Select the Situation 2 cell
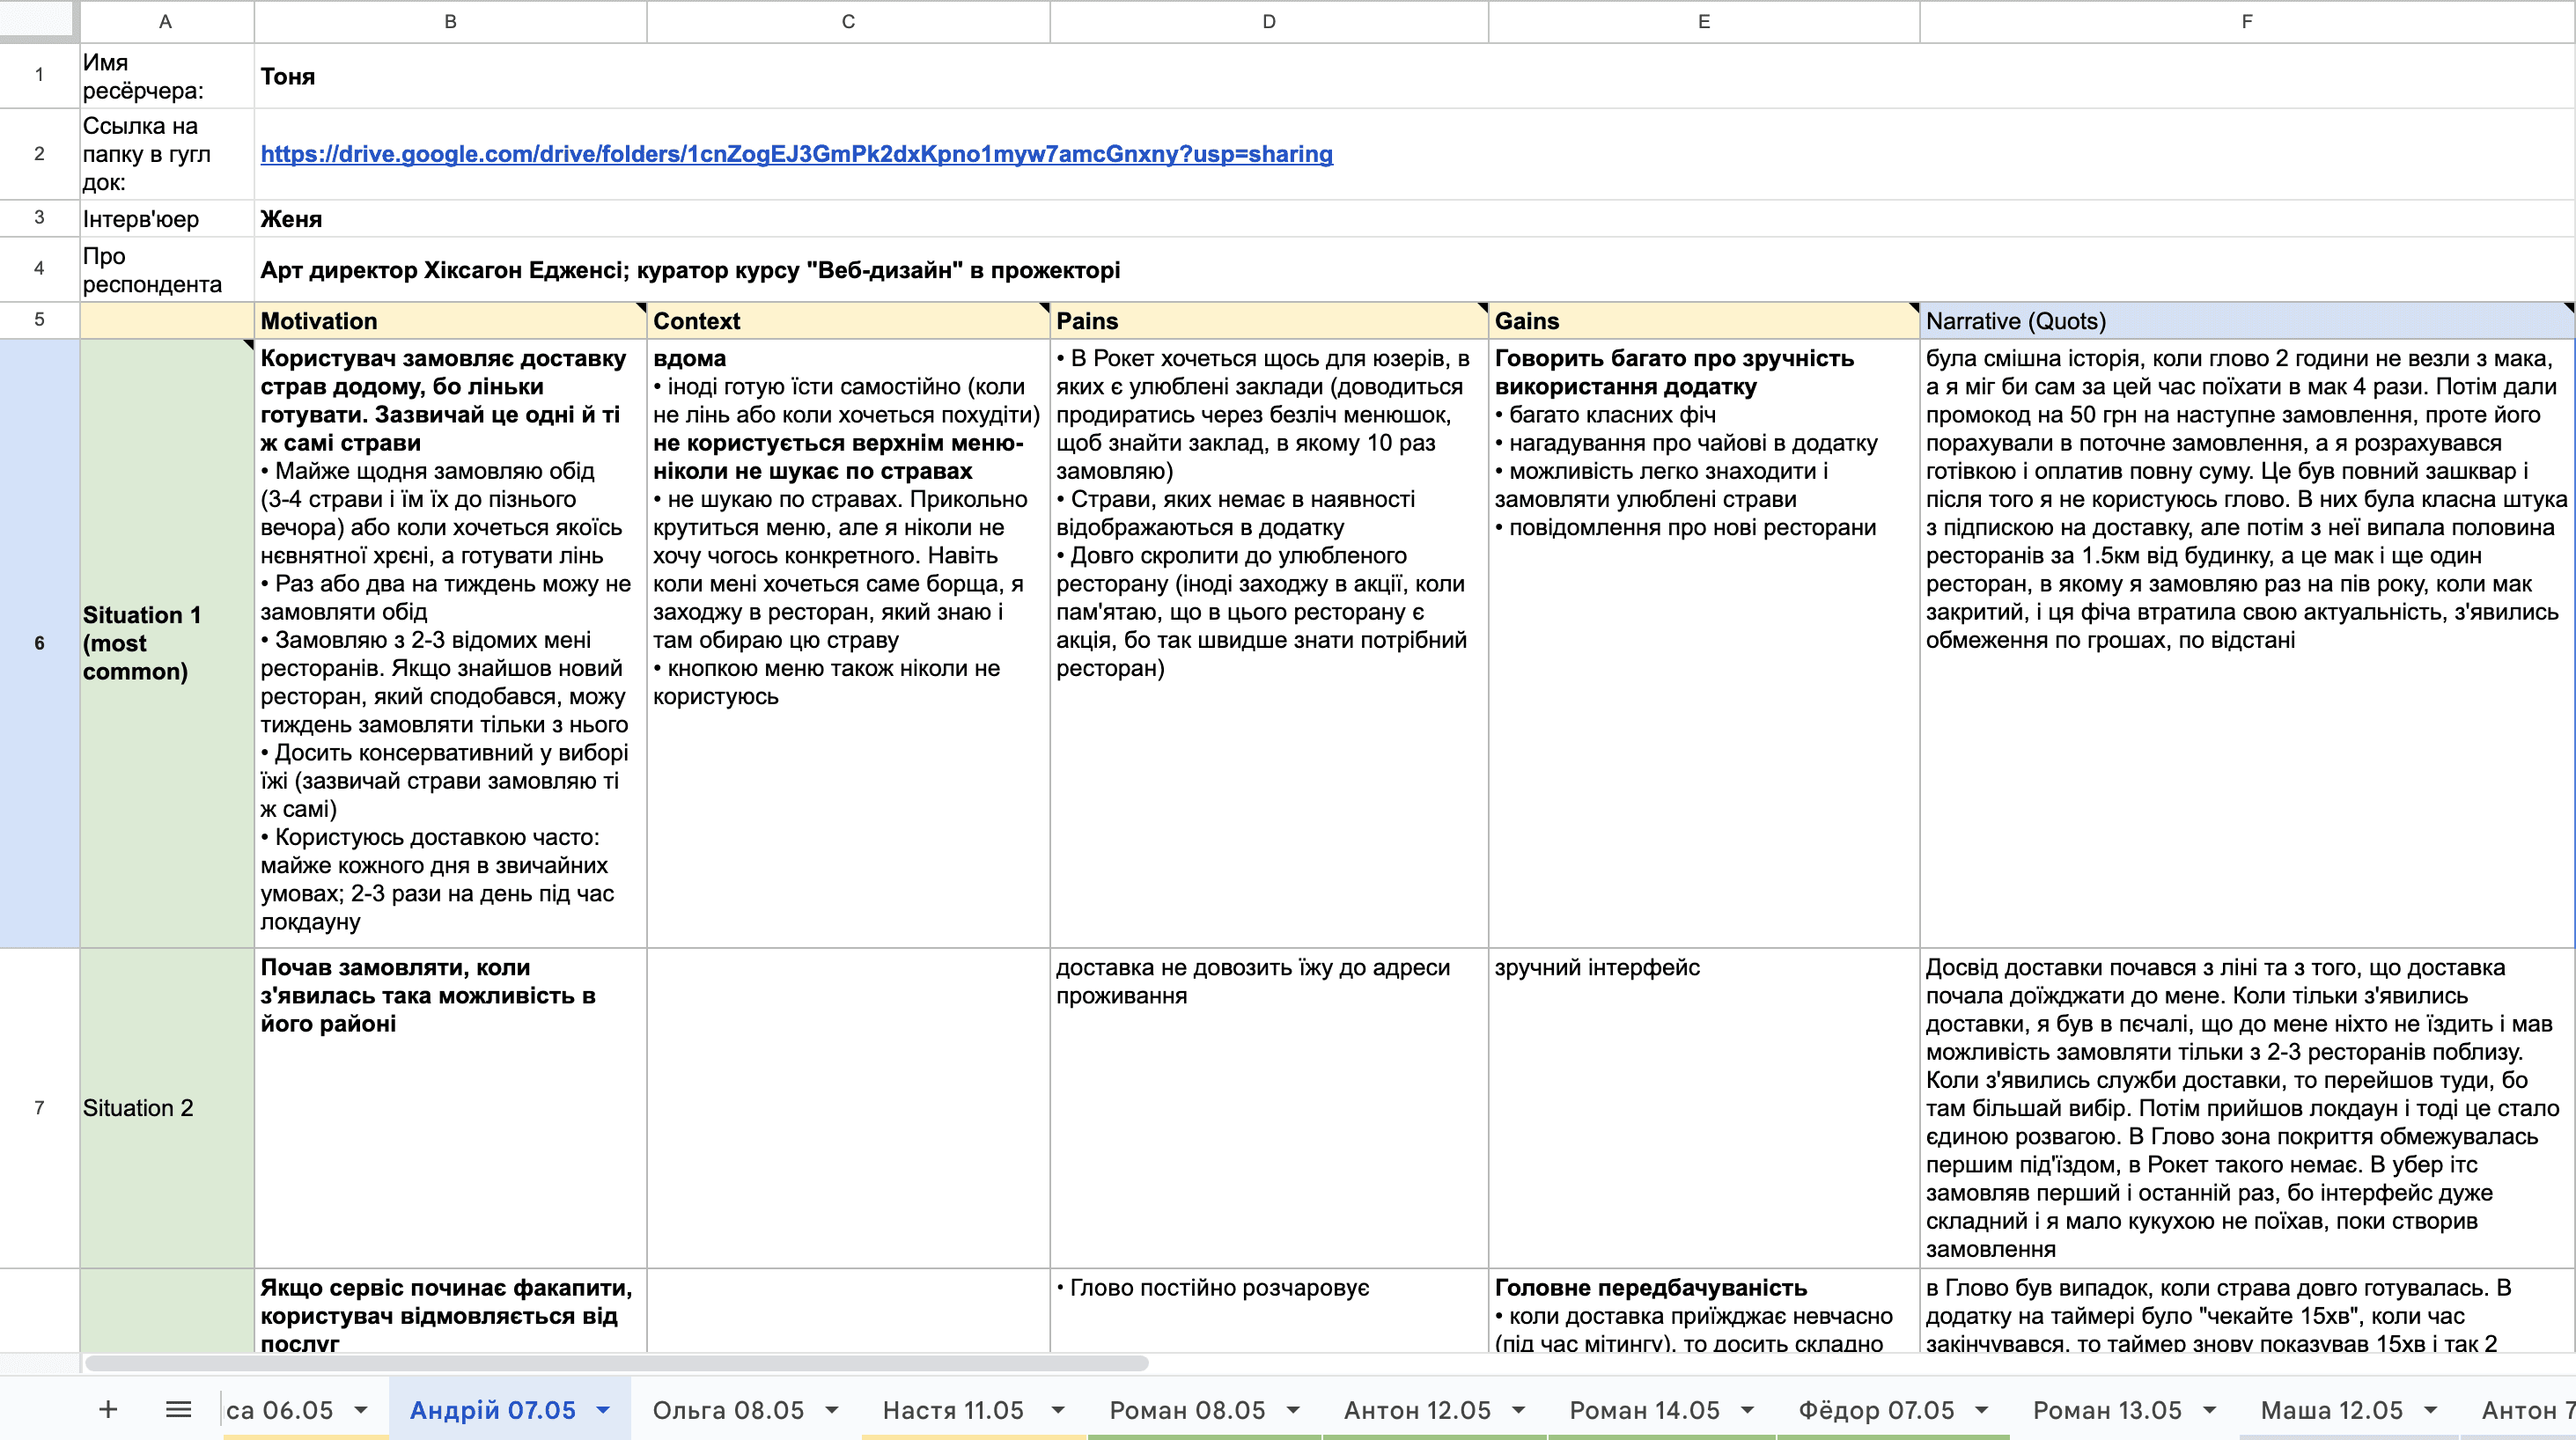Screen dimensions: 2576x1440 tap(166, 1108)
